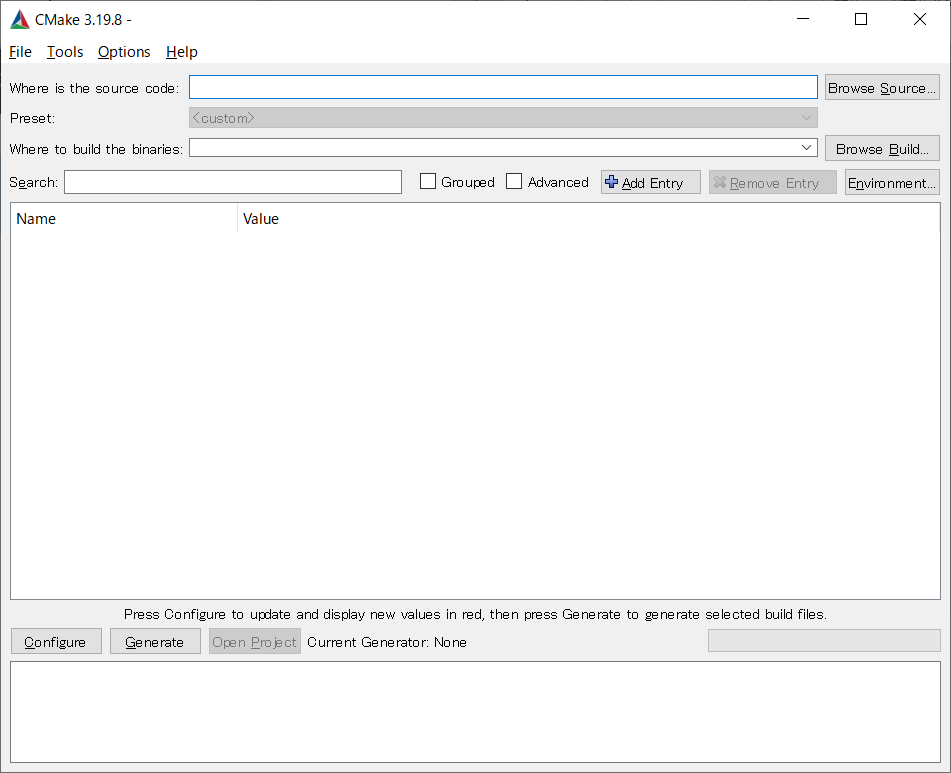The width and height of the screenshot is (951, 773).
Task: Click the Remove Entry button
Action: (772, 182)
